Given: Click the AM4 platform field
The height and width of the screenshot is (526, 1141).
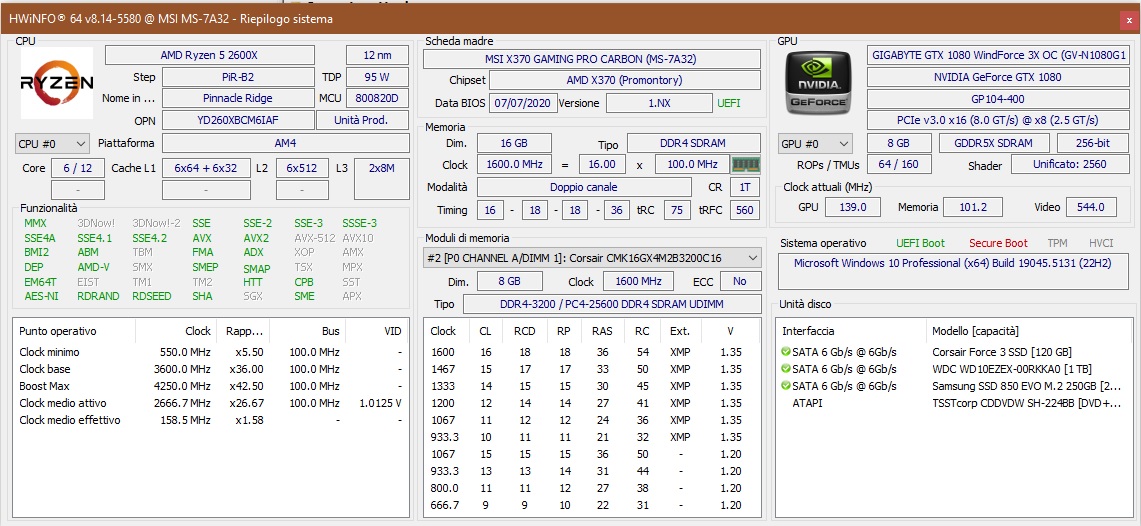Looking at the screenshot, I should (x=285, y=143).
